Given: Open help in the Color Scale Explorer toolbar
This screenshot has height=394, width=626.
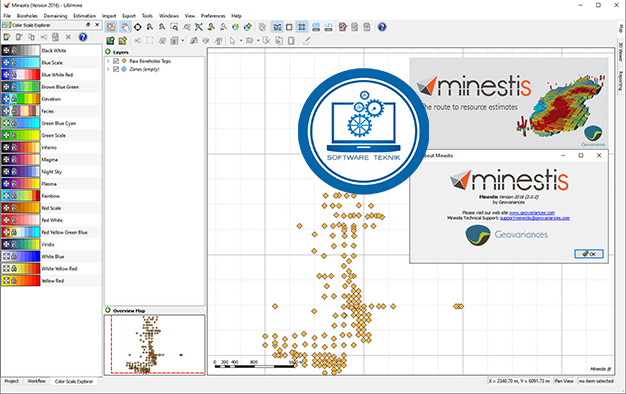Looking at the screenshot, I should (83, 37).
